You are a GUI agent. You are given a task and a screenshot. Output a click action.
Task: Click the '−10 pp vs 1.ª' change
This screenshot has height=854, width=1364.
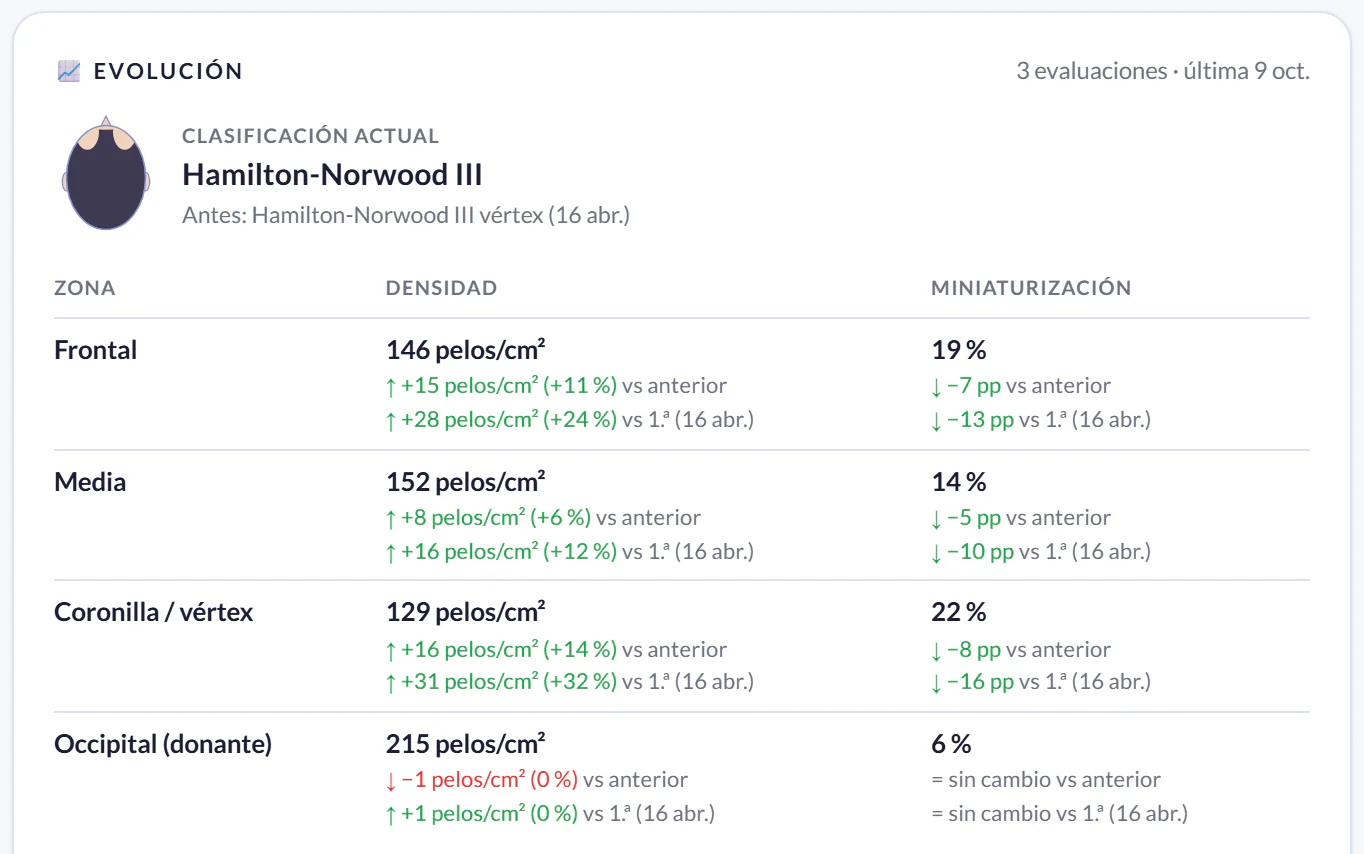click(x=1041, y=552)
